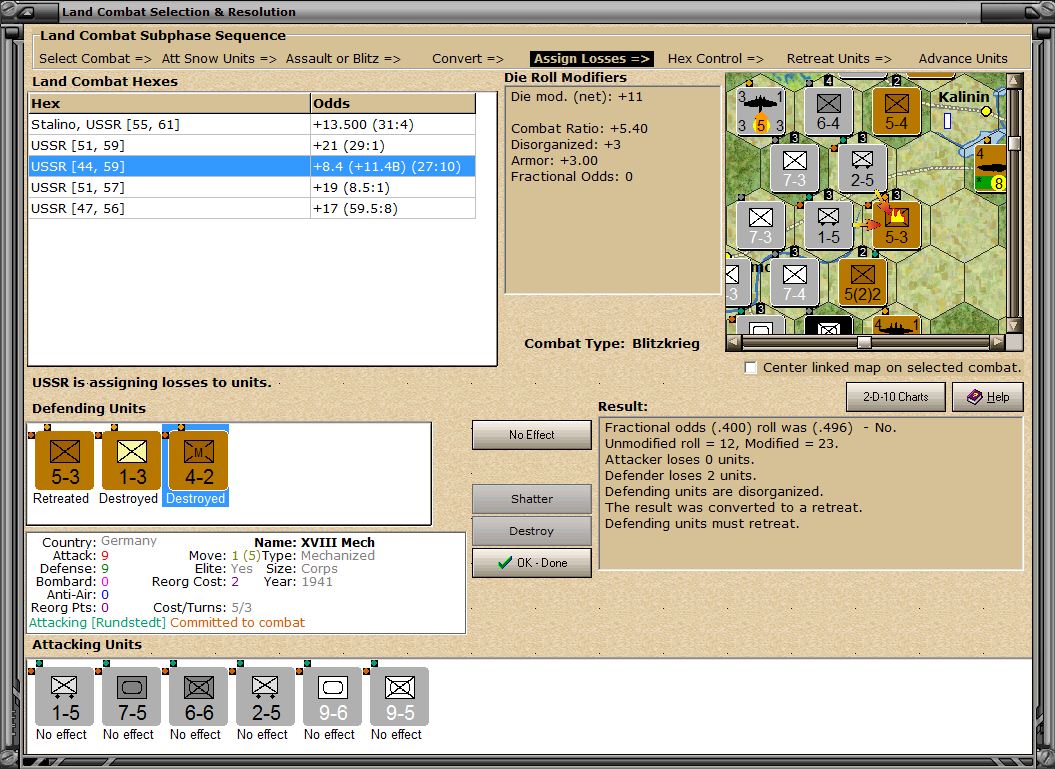Select the defending 5-3 Retreated unit counter
Viewport: 1055px width, 769px height.
[x=64, y=460]
